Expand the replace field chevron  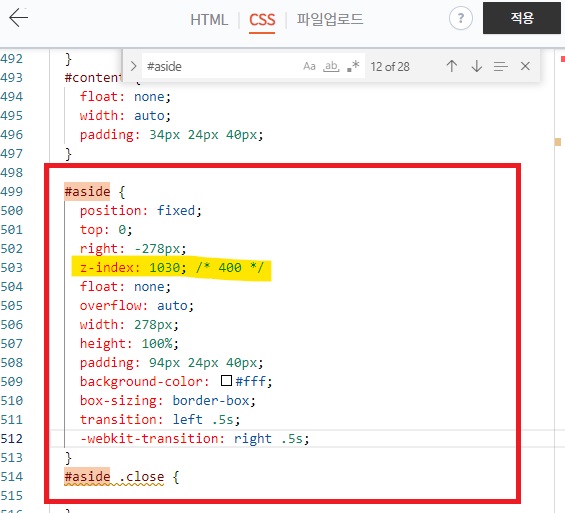tap(133, 66)
